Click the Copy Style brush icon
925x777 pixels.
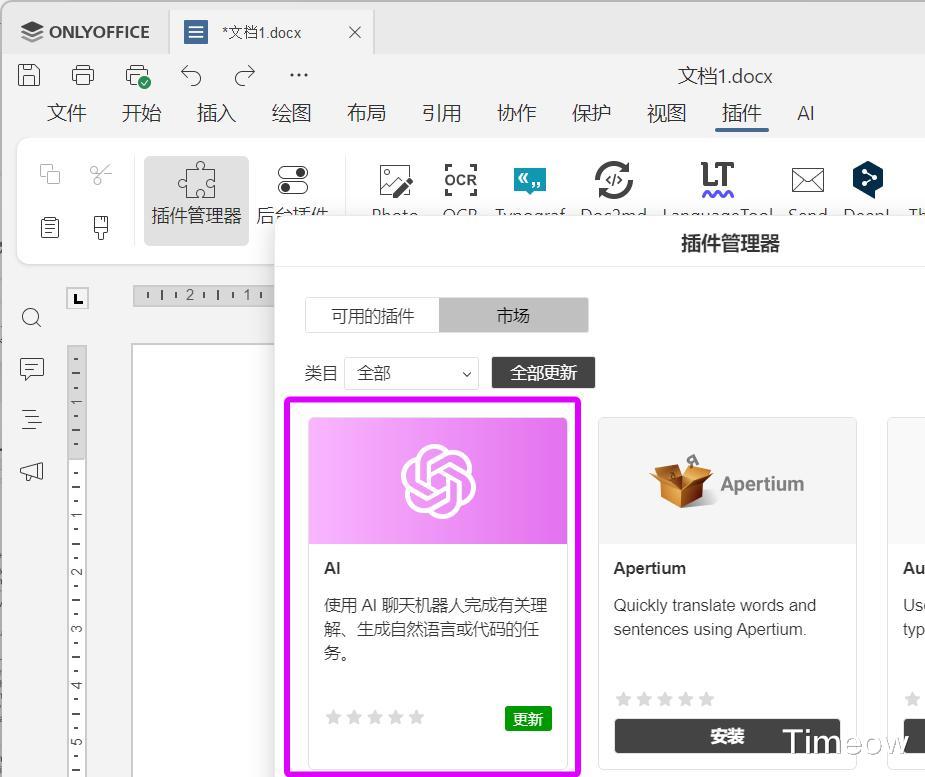pos(101,227)
